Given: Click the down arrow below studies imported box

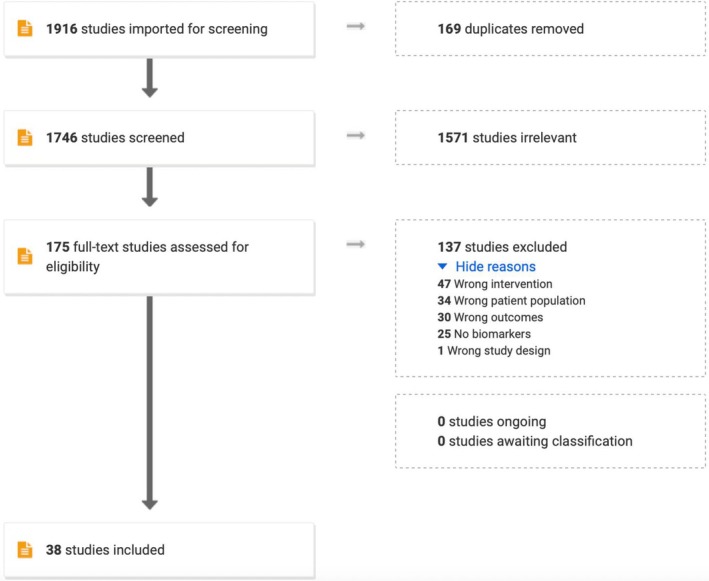Looking at the screenshot, I should [x=150, y=77].
